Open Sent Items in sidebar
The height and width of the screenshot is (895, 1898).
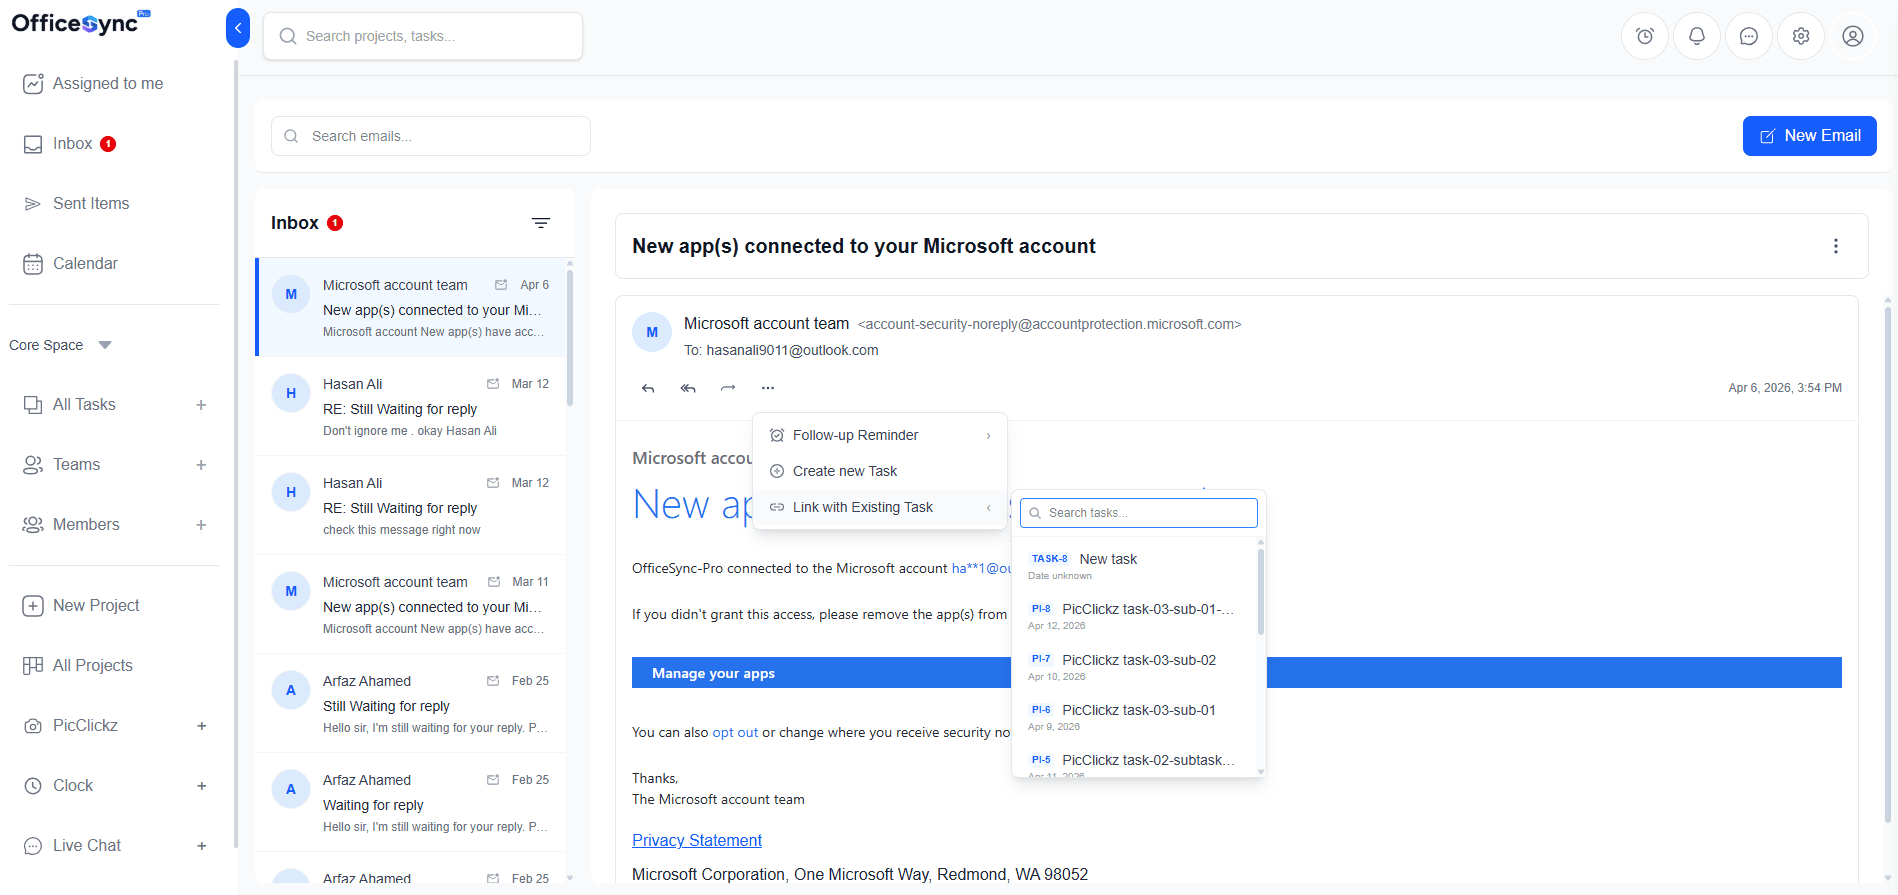click(x=76, y=204)
